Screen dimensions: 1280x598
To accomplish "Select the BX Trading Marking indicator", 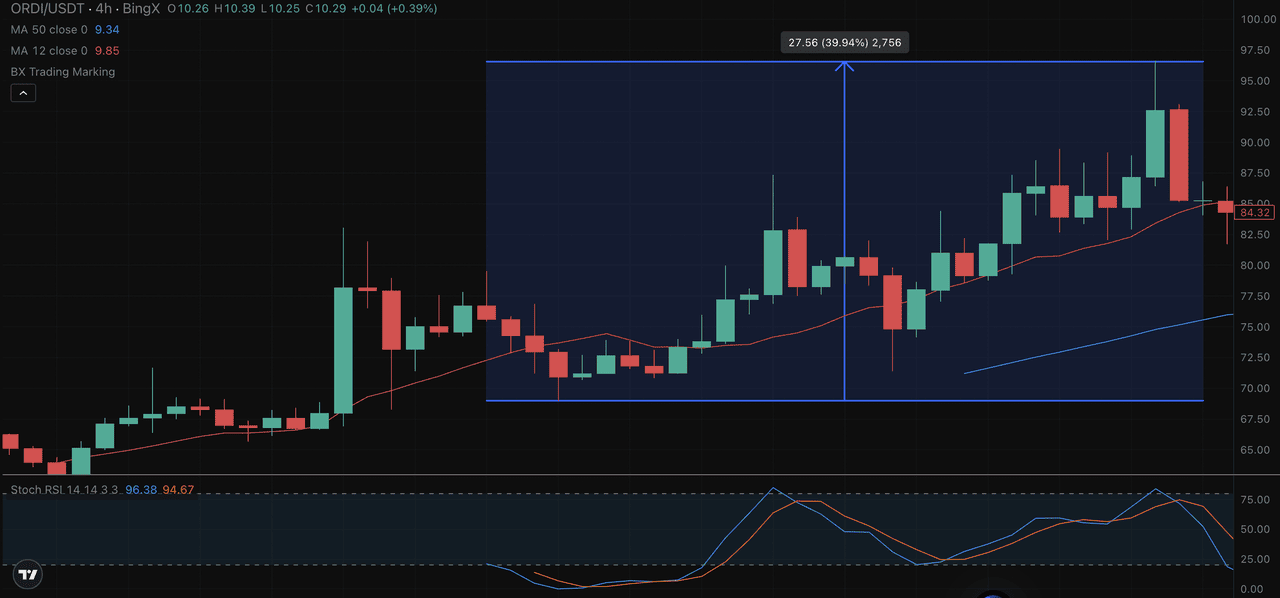I will pyautogui.click(x=63, y=72).
